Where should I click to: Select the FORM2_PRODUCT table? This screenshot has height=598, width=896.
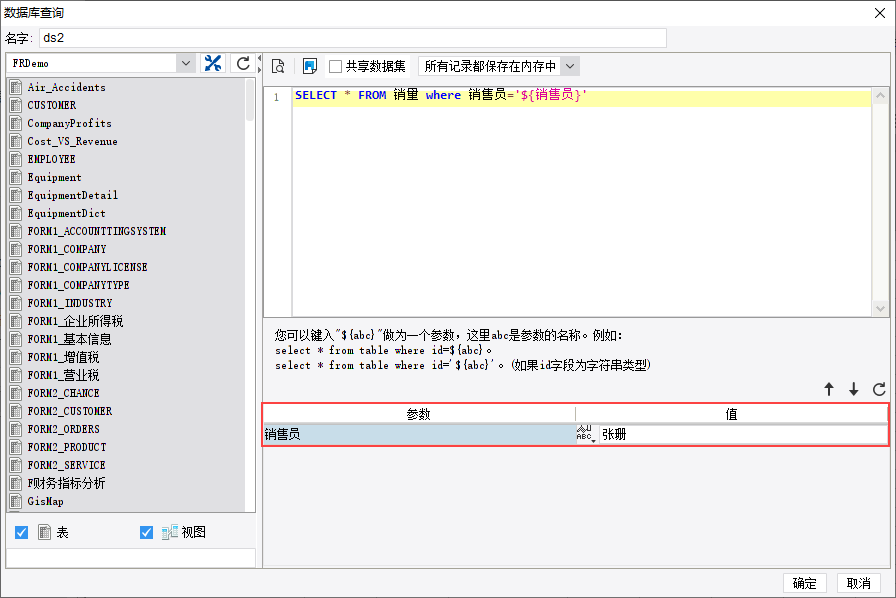click(x=67, y=448)
